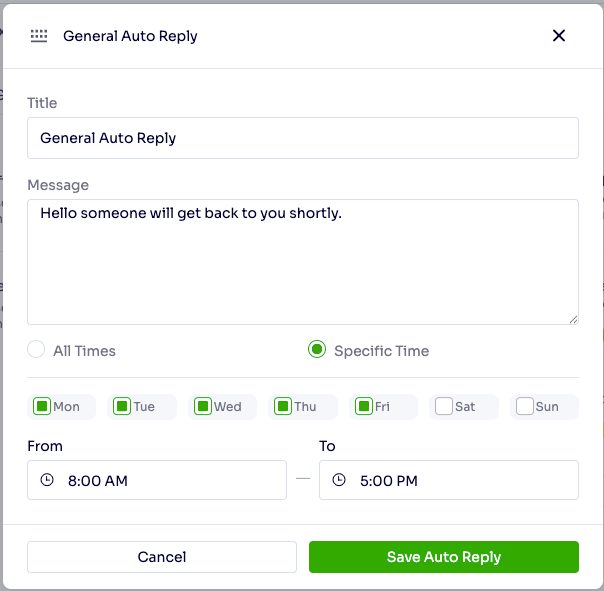Screen dimensions: 604x591
Task: Close the General Auto Reply dialog
Action: pos(559,36)
